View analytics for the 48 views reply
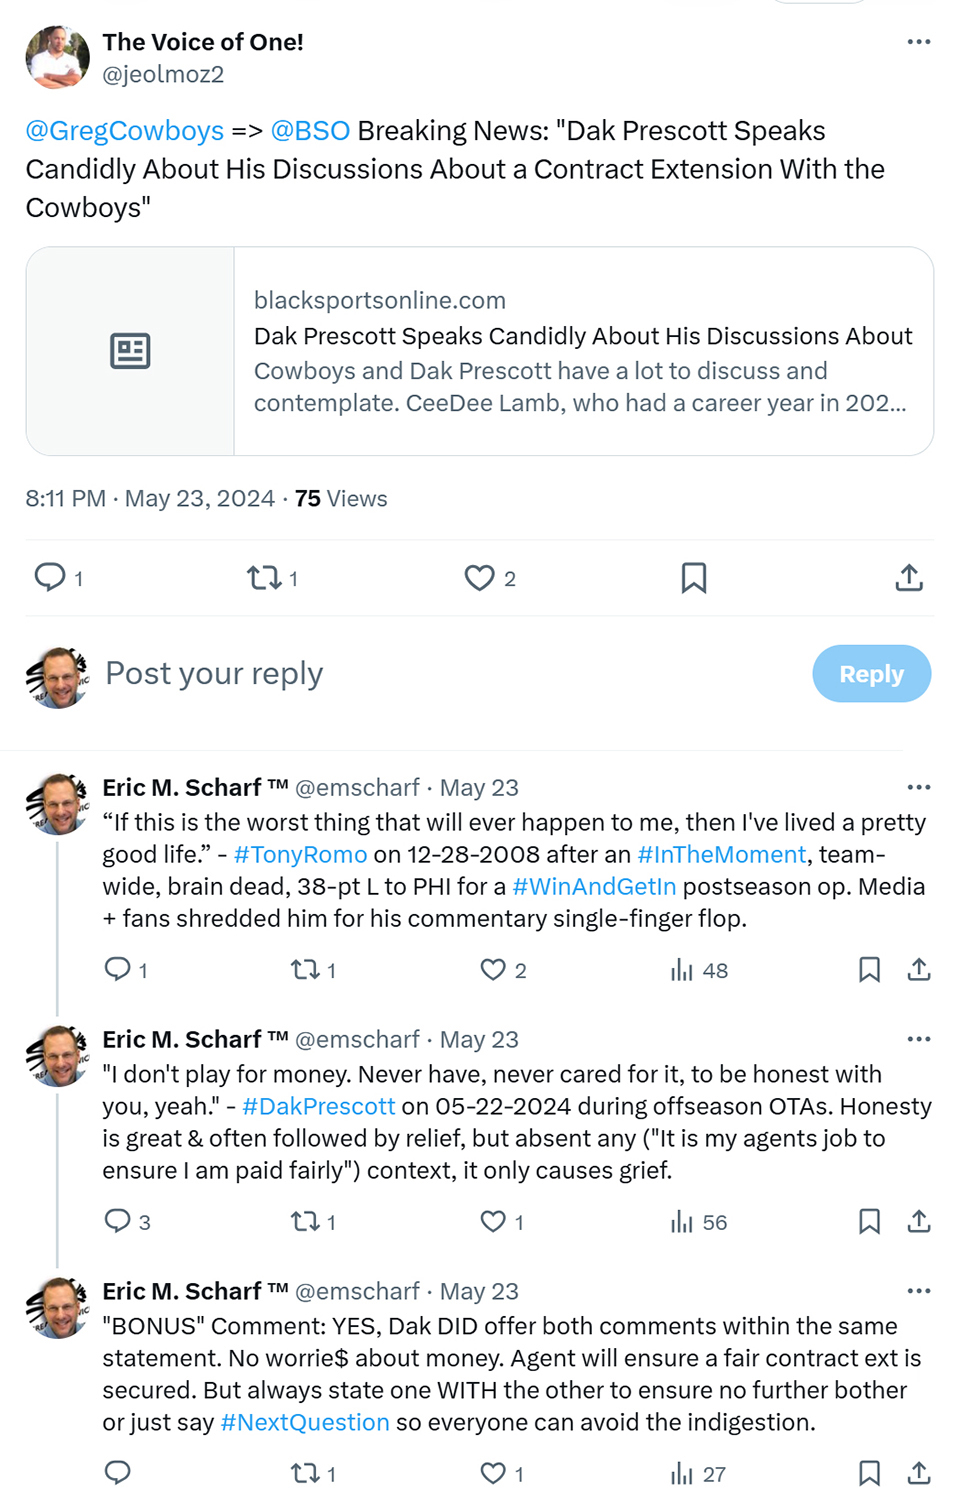The width and height of the screenshot is (960, 1512). [x=699, y=970]
